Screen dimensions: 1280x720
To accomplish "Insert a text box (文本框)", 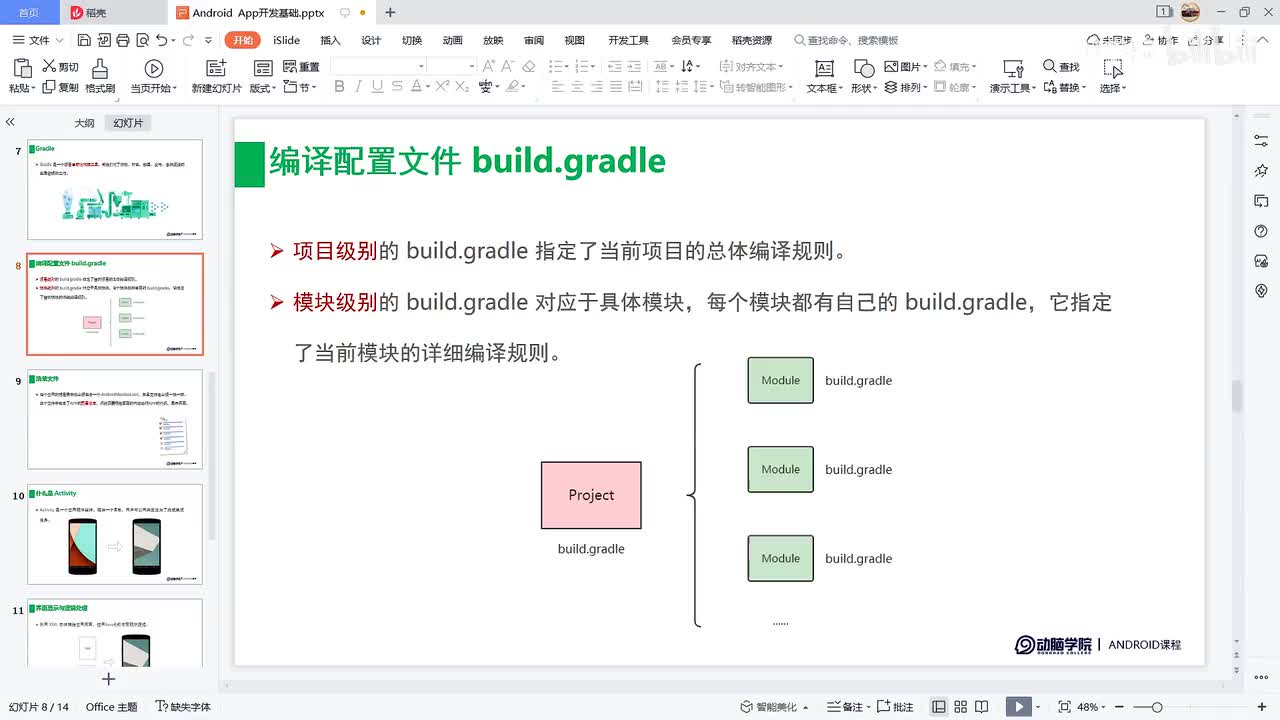I will point(824,76).
